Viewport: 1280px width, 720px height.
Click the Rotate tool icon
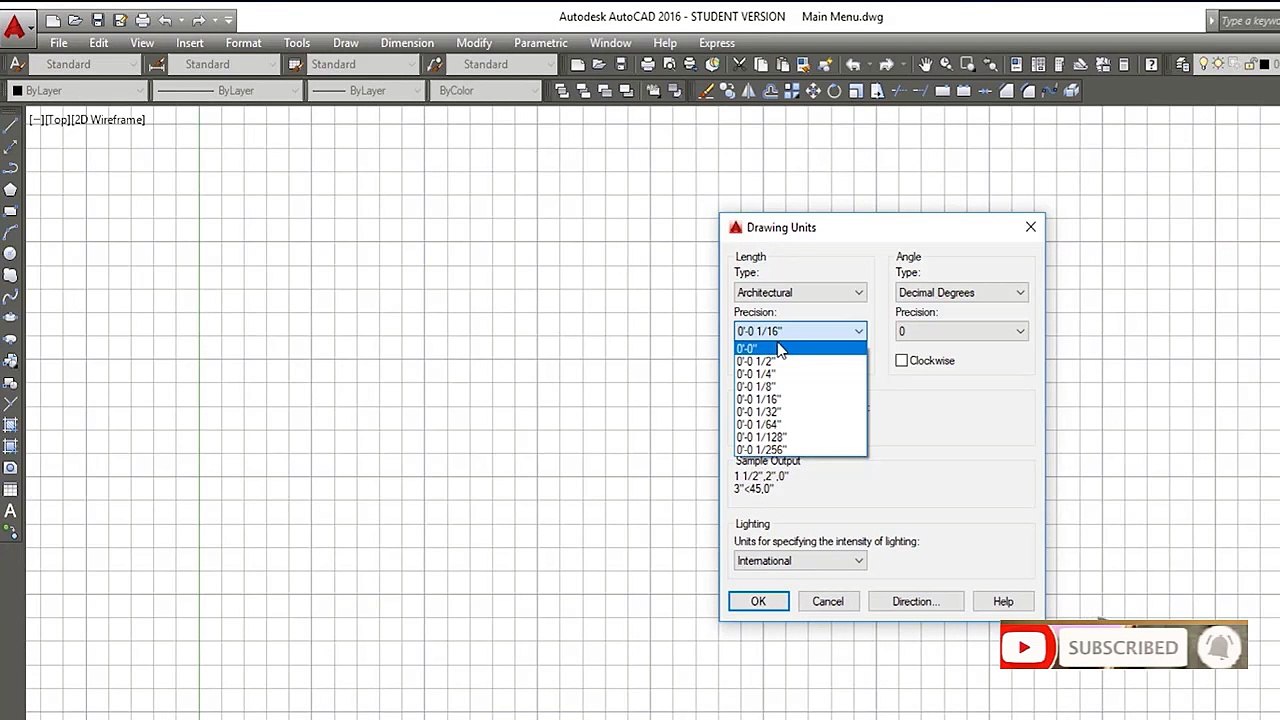click(834, 91)
